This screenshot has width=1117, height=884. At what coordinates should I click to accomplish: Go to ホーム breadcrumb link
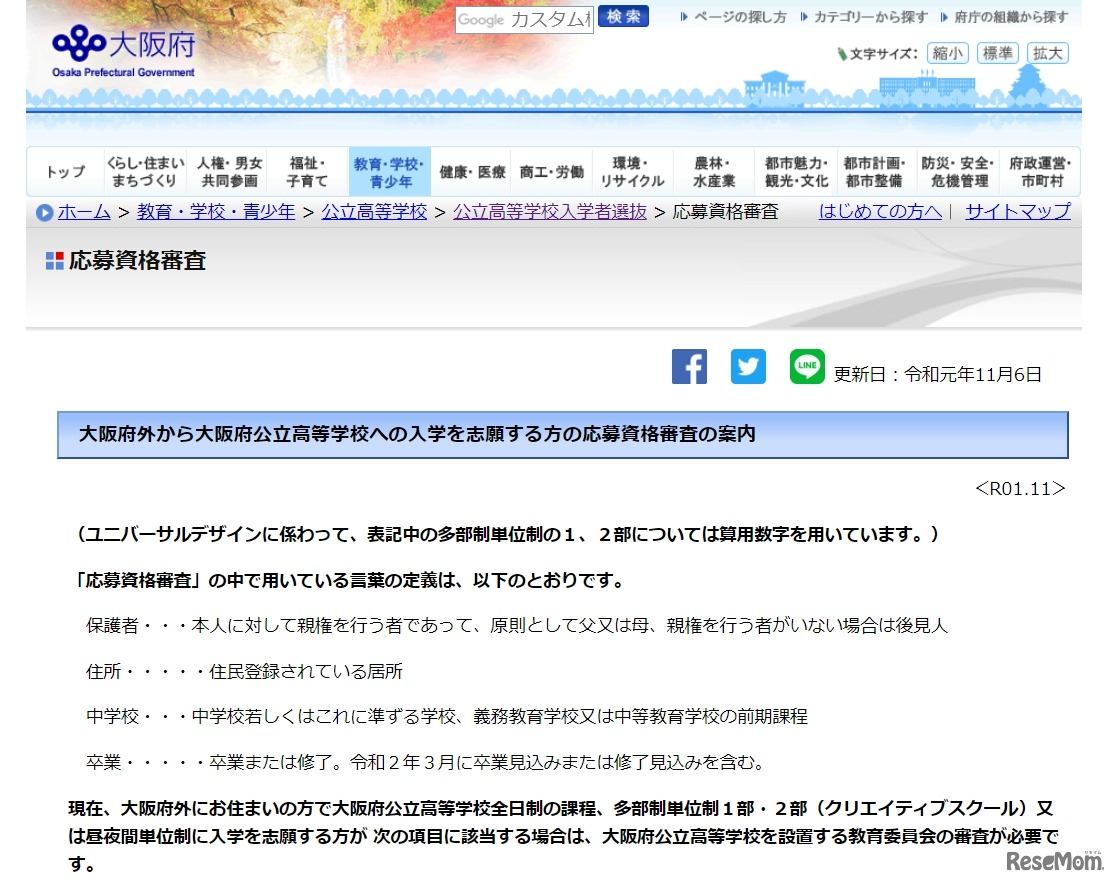(x=84, y=212)
